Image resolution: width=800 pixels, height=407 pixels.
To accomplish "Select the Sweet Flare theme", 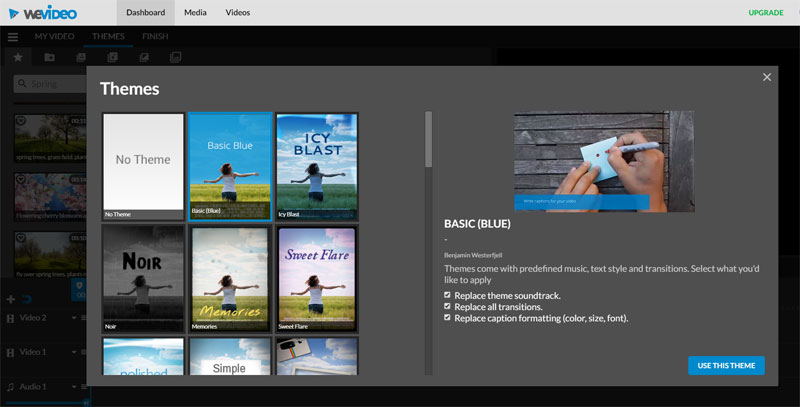I will click(x=317, y=278).
